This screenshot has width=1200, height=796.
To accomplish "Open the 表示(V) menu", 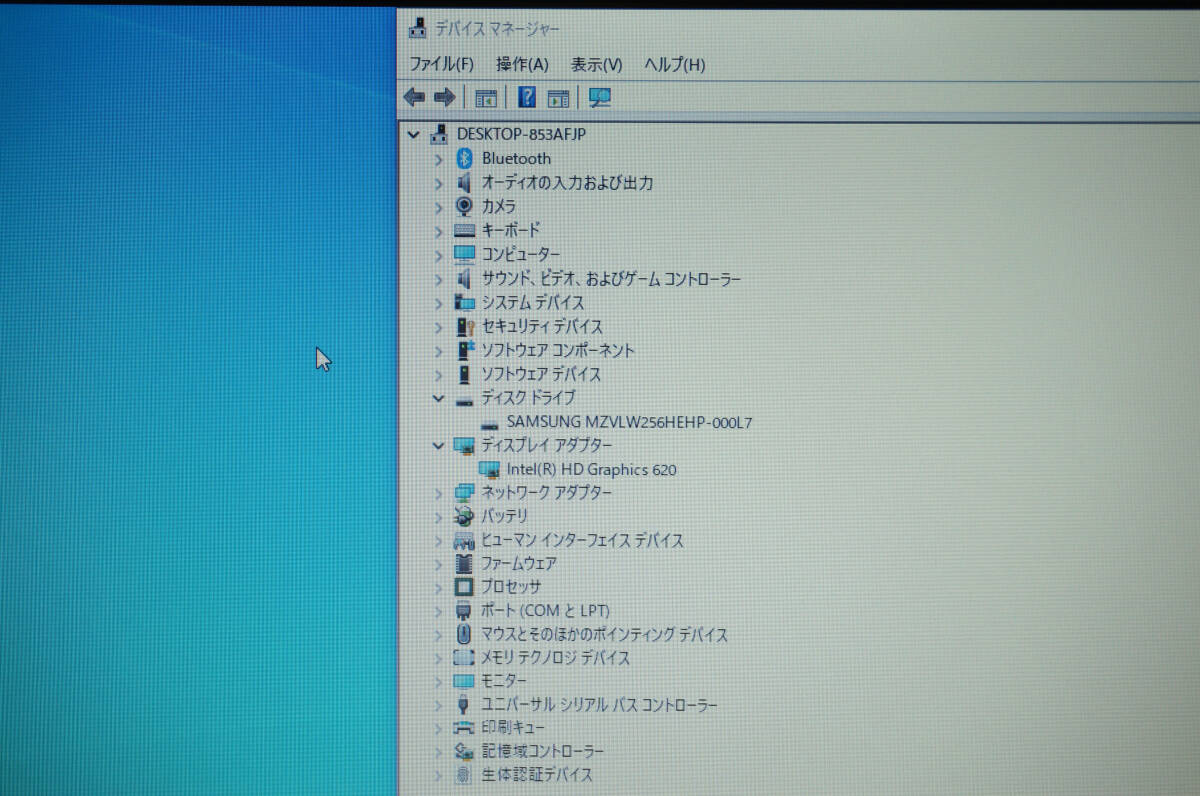I will tap(596, 64).
